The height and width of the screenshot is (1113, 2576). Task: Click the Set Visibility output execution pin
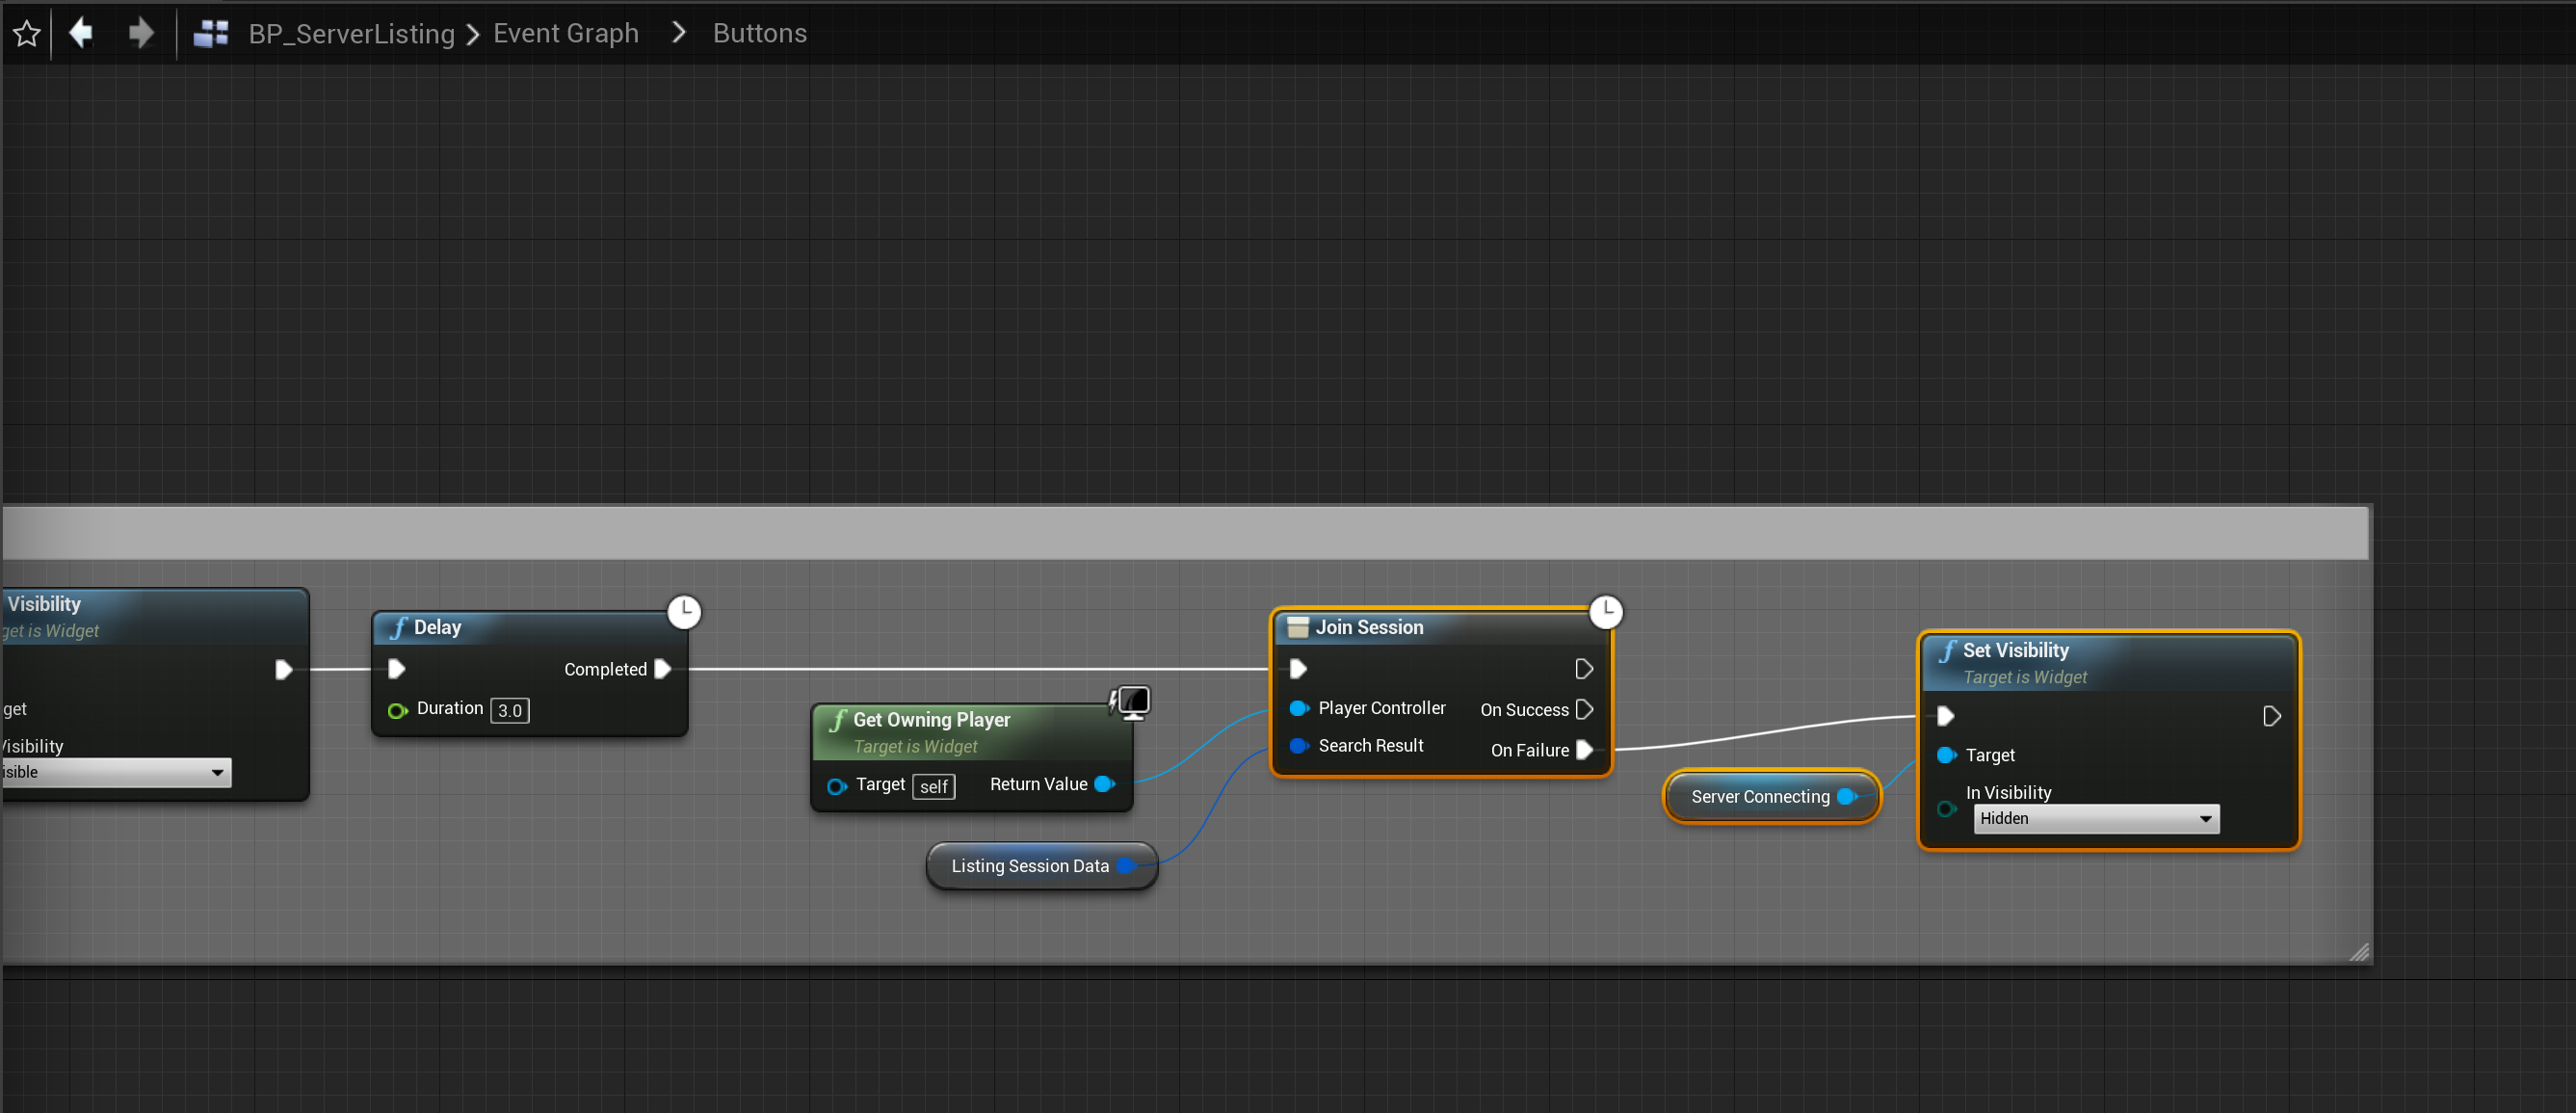point(2271,716)
